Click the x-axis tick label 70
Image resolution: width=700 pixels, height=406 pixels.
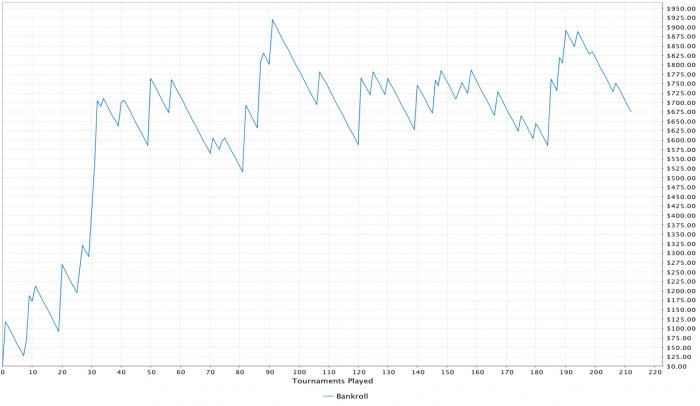(x=210, y=372)
